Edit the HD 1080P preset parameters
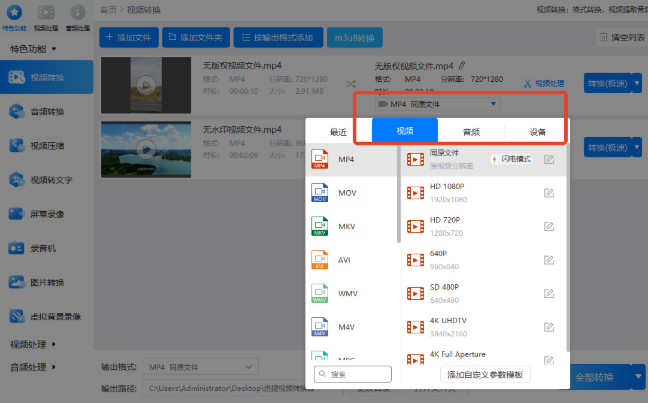This screenshot has width=648, height=403. click(549, 193)
